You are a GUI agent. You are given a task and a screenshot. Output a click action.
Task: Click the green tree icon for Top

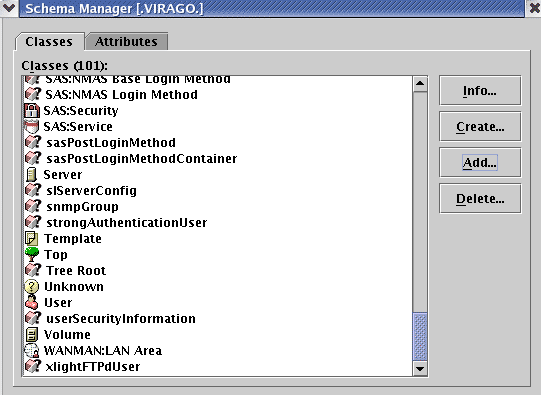pyautogui.click(x=32, y=255)
